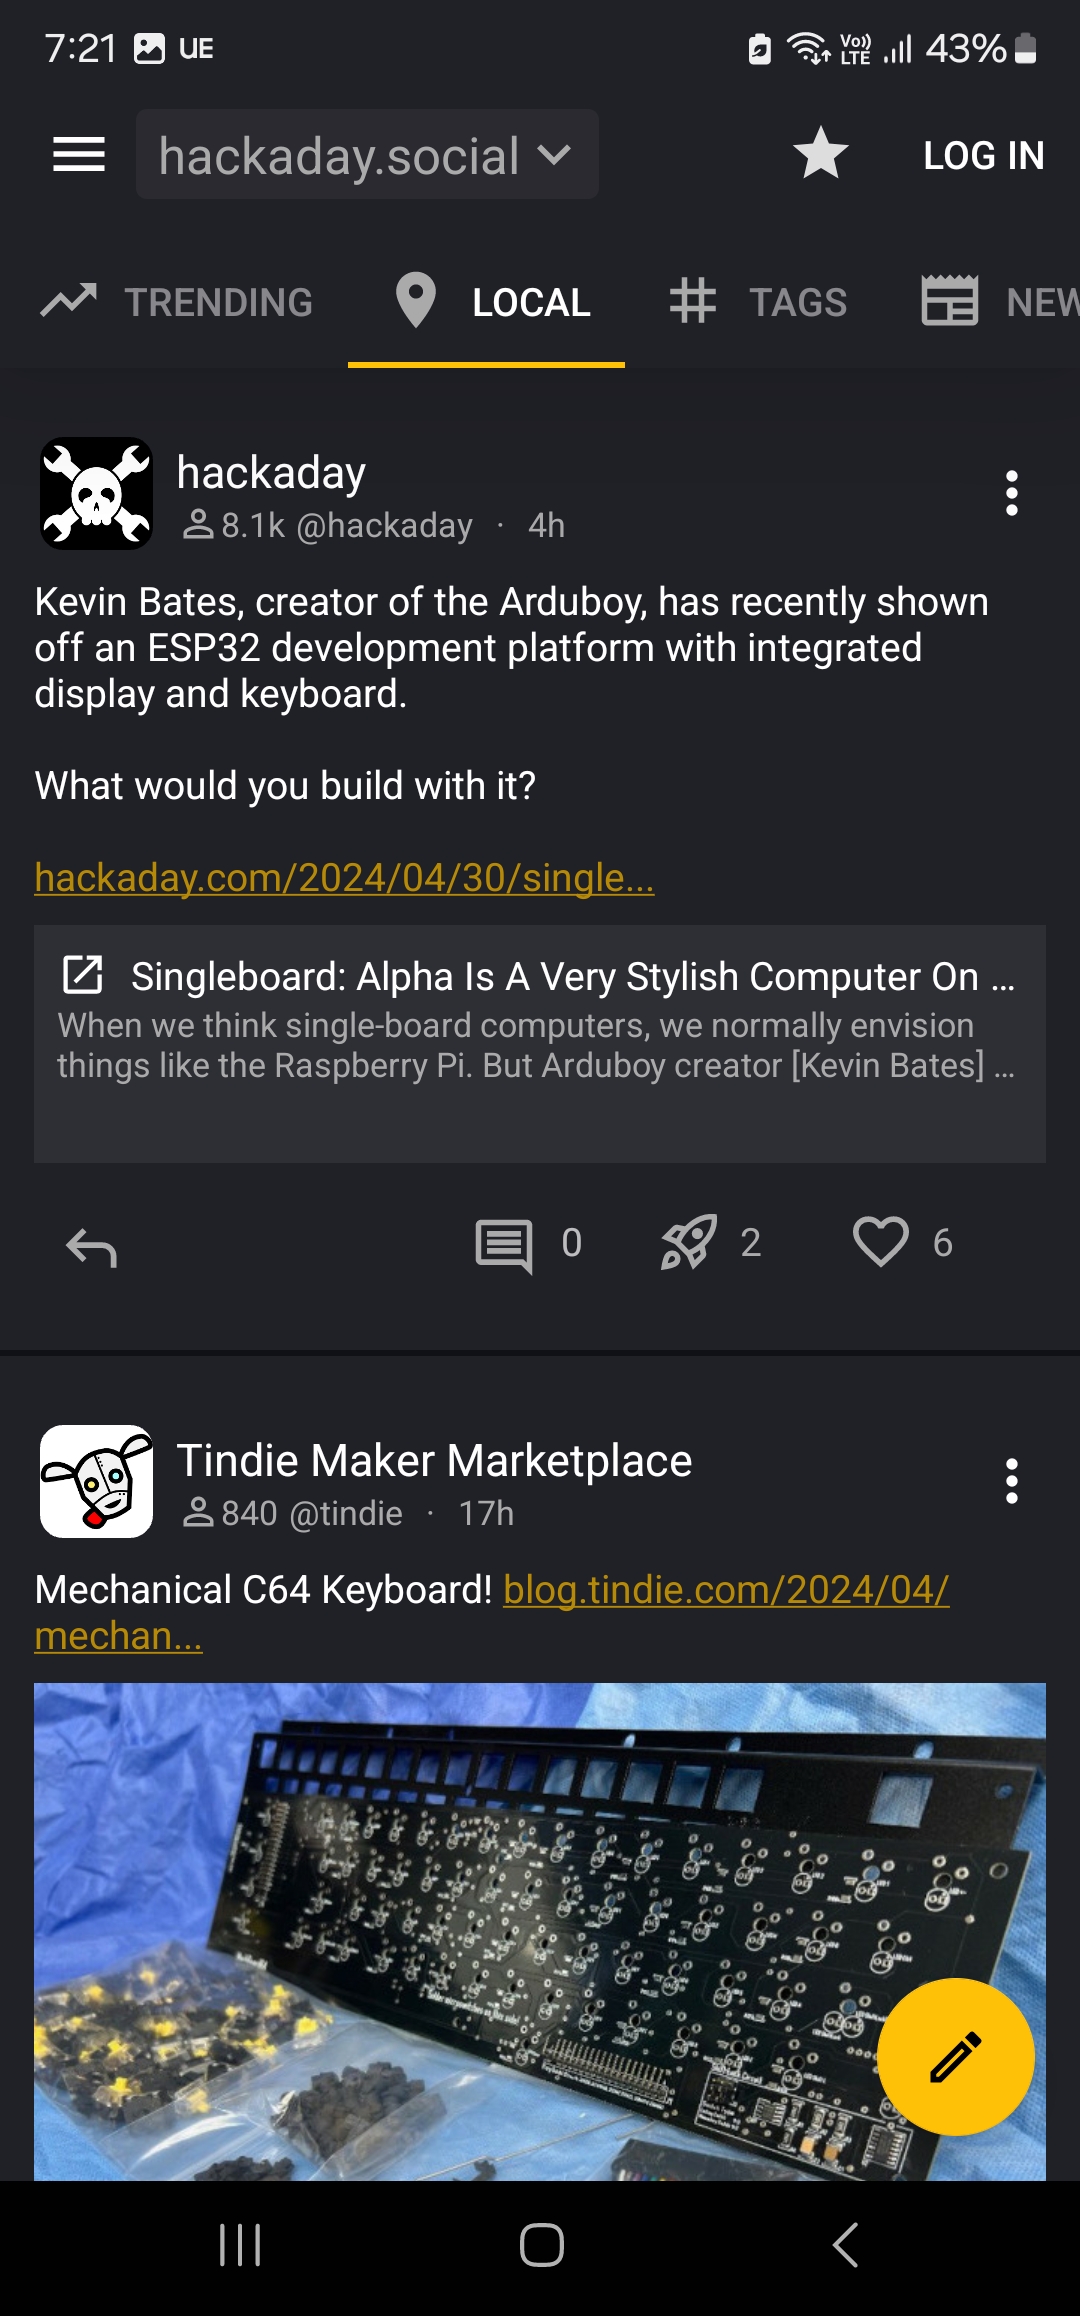Open hackaday post's three-dot menu
The image size is (1080, 2316).
[x=1011, y=493]
